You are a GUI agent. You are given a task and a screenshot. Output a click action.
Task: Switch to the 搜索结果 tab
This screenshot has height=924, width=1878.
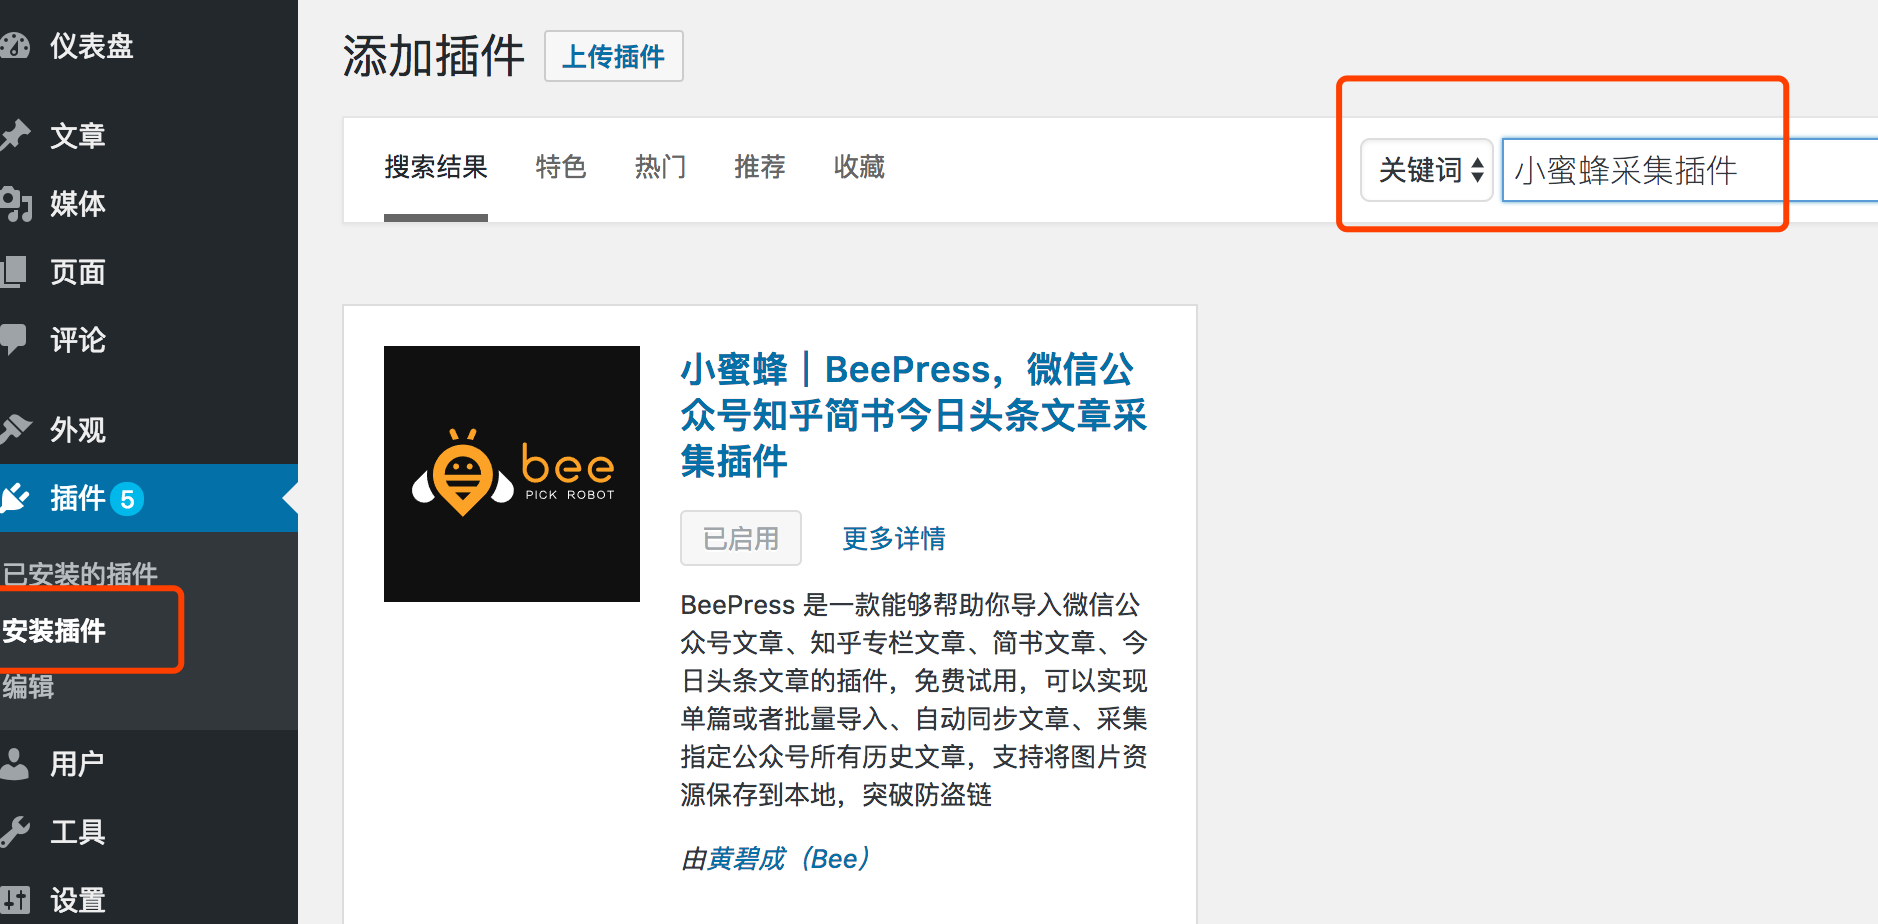tap(436, 167)
